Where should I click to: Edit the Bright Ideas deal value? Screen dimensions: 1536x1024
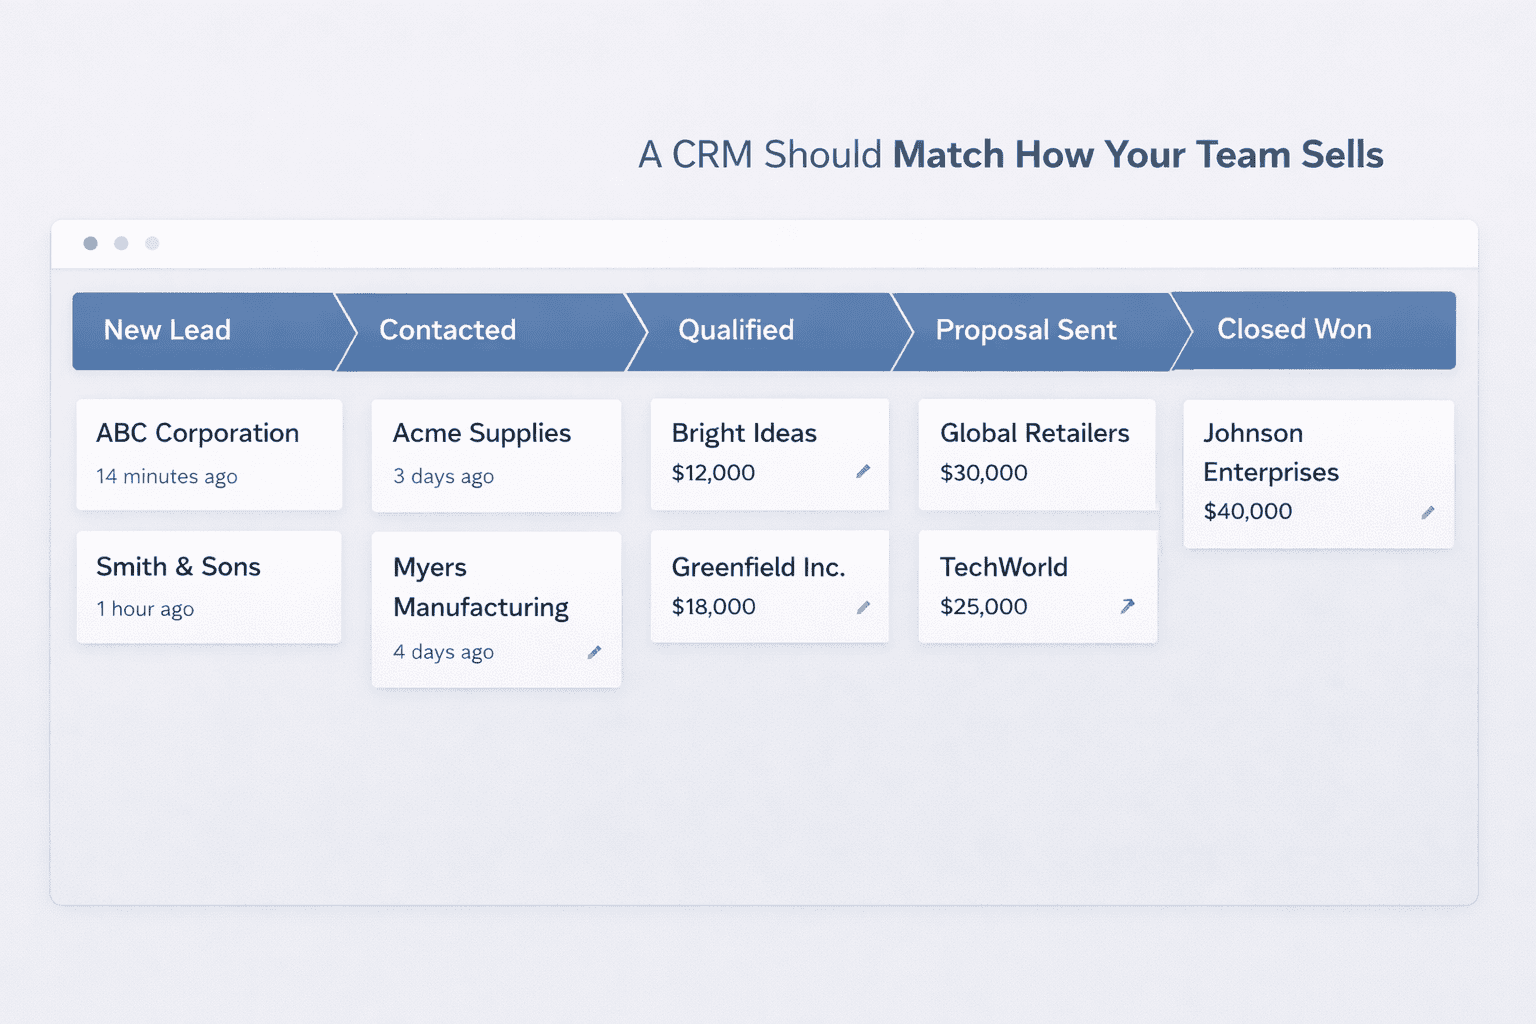point(862,471)
